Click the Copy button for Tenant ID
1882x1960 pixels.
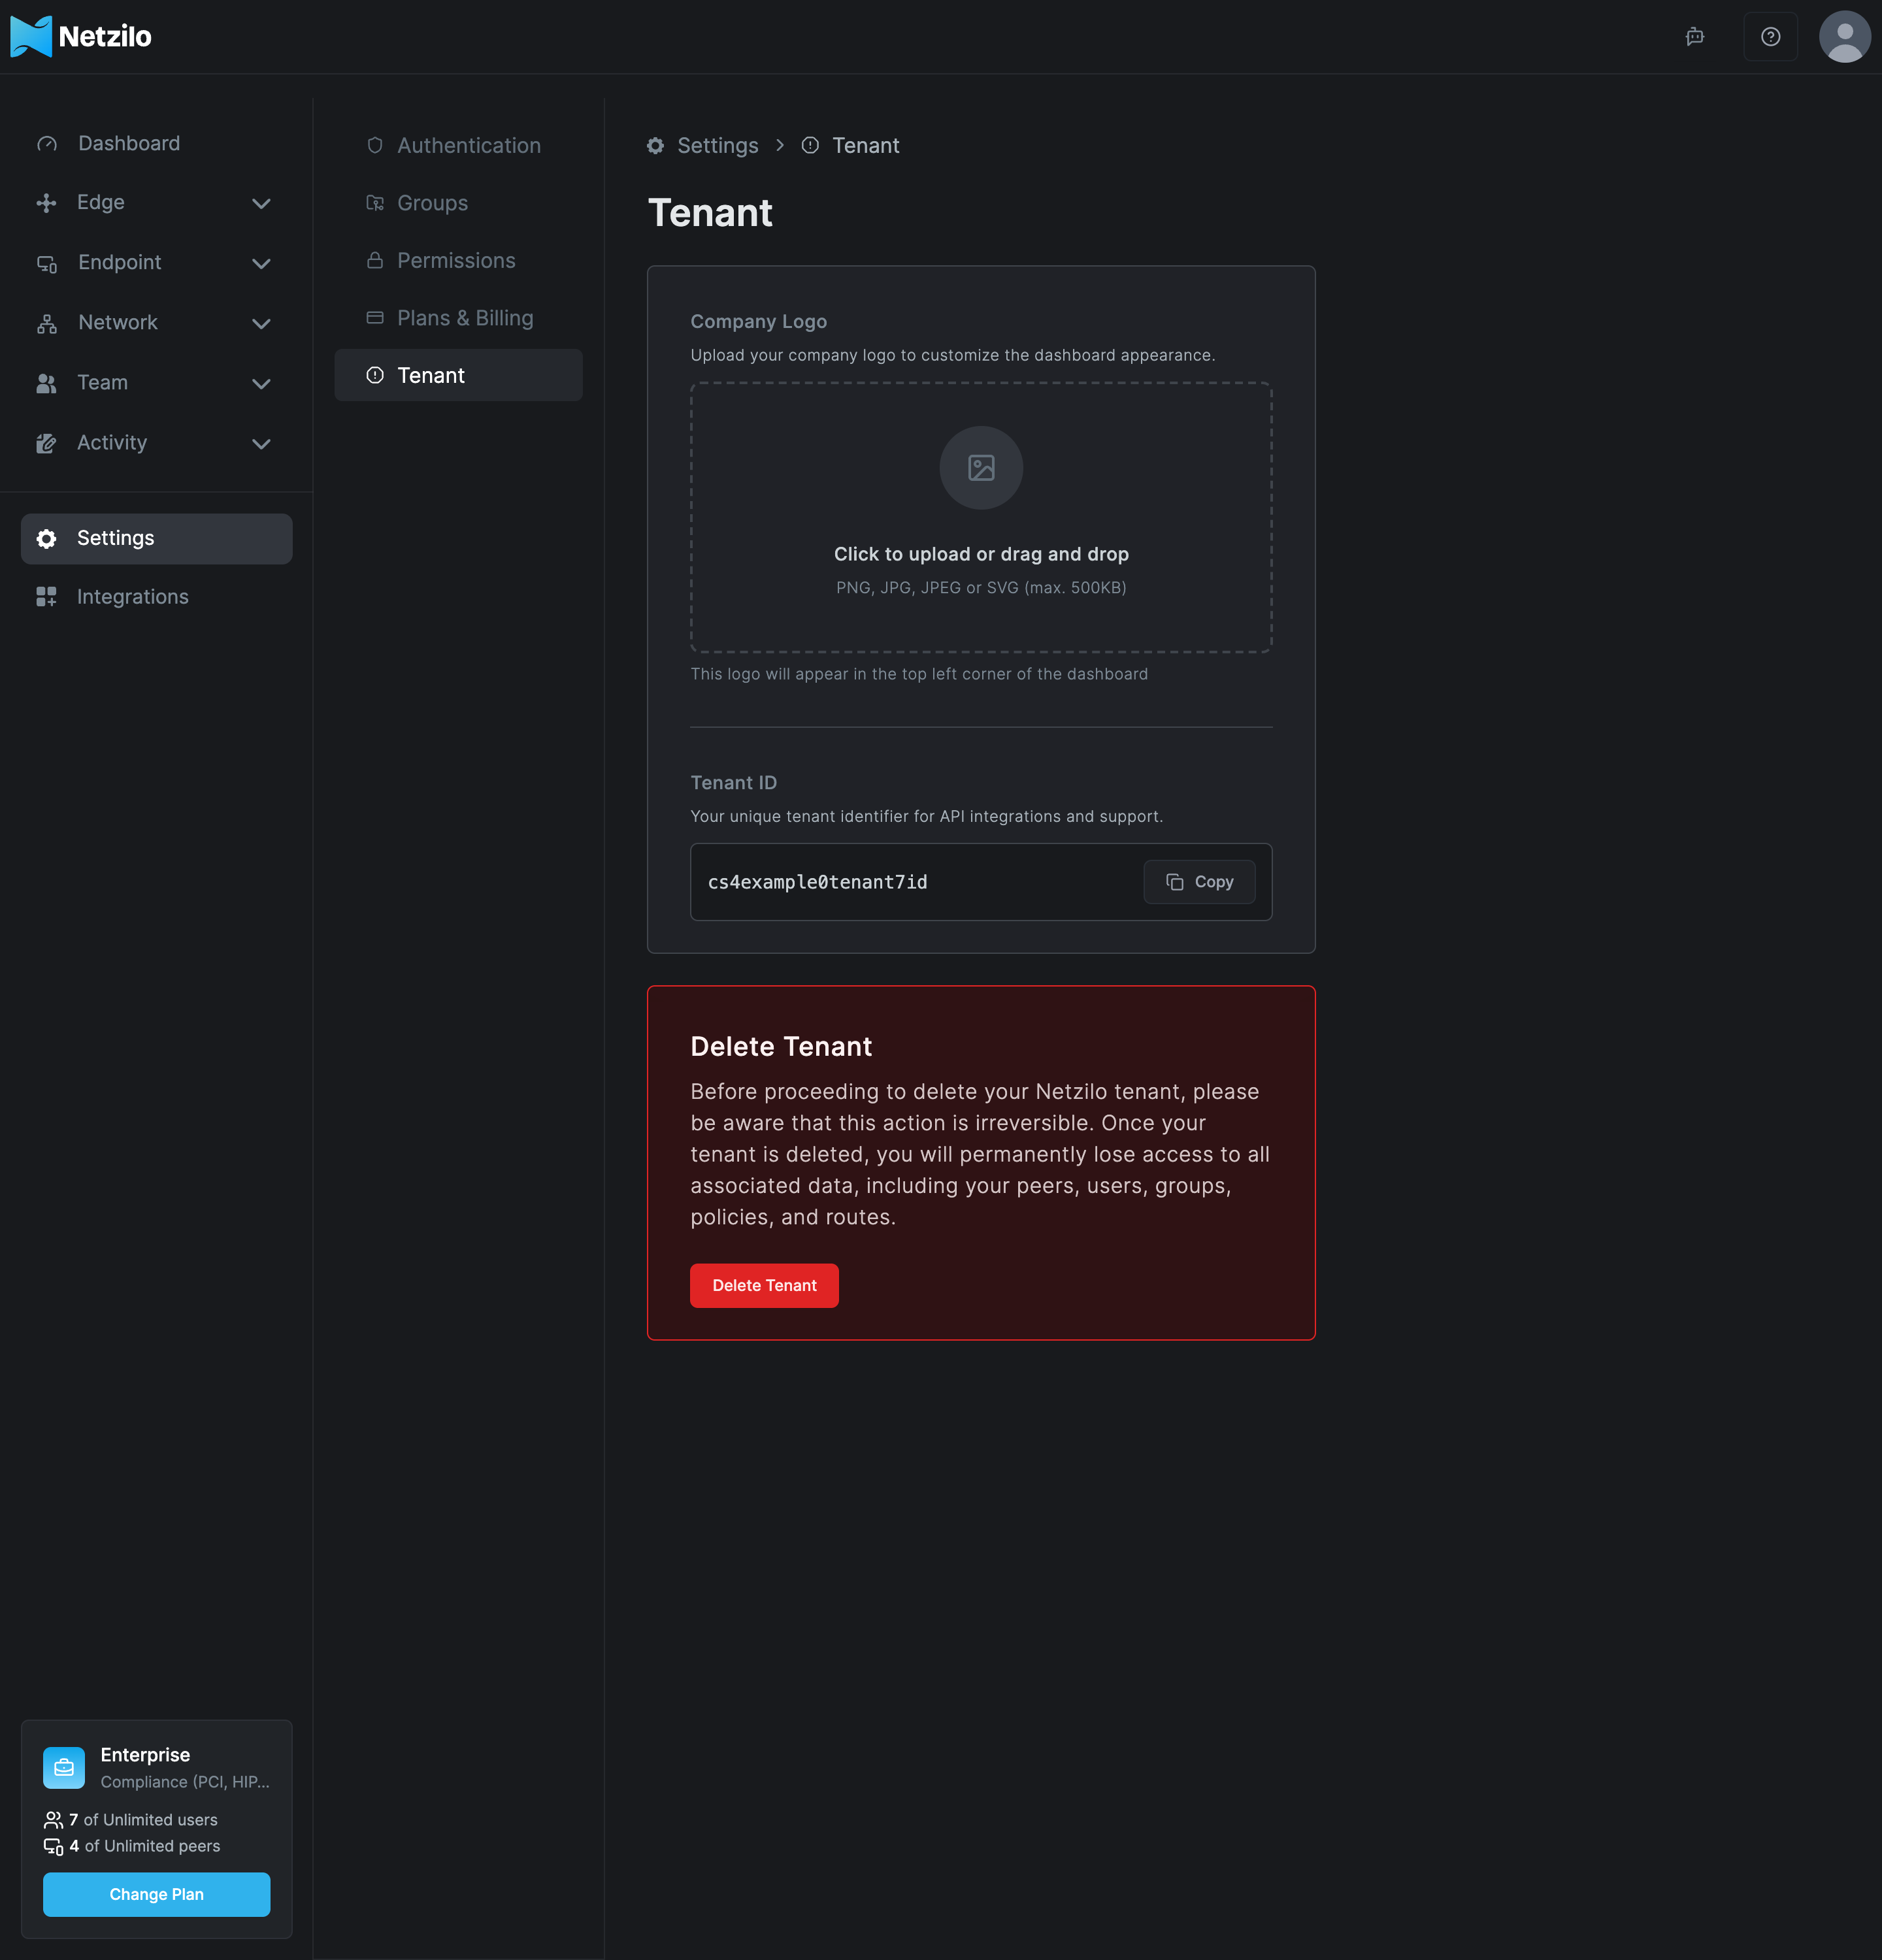click(1199, 882)
